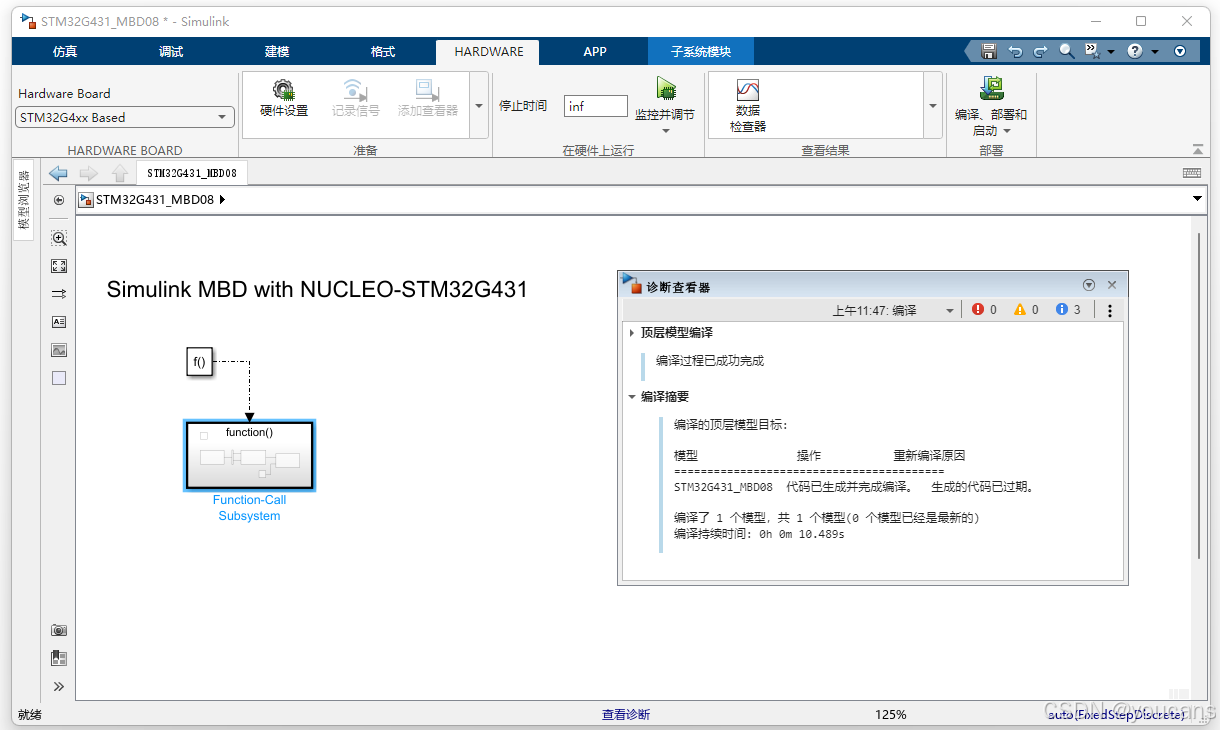This screenshot has width=1220, height=730.
Task: Open the 模型浏览器 side panel
Action: click(x=24, y=201)
